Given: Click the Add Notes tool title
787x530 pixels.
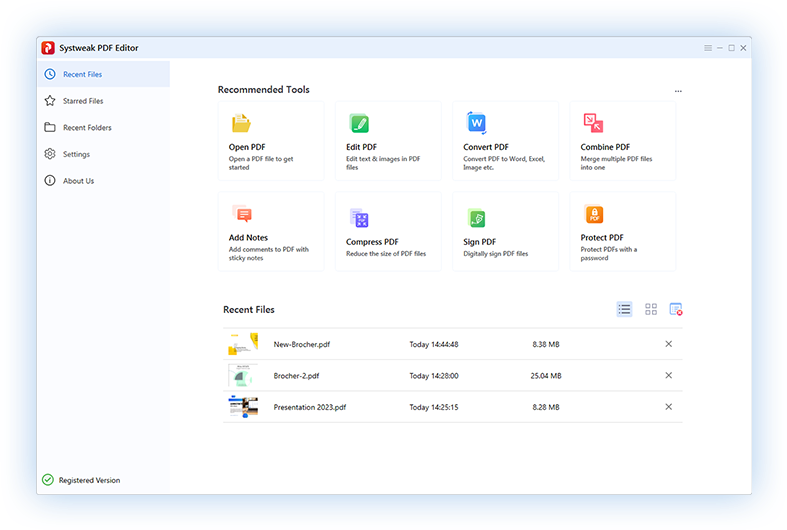Looking at the screenshot, I should coord(248,237).
